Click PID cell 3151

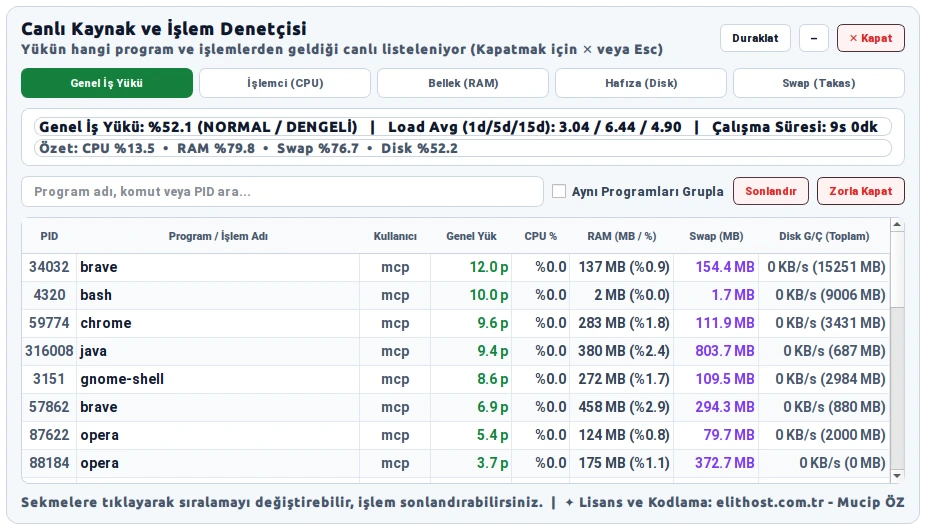pyautogui.click(x=49, y=379)
